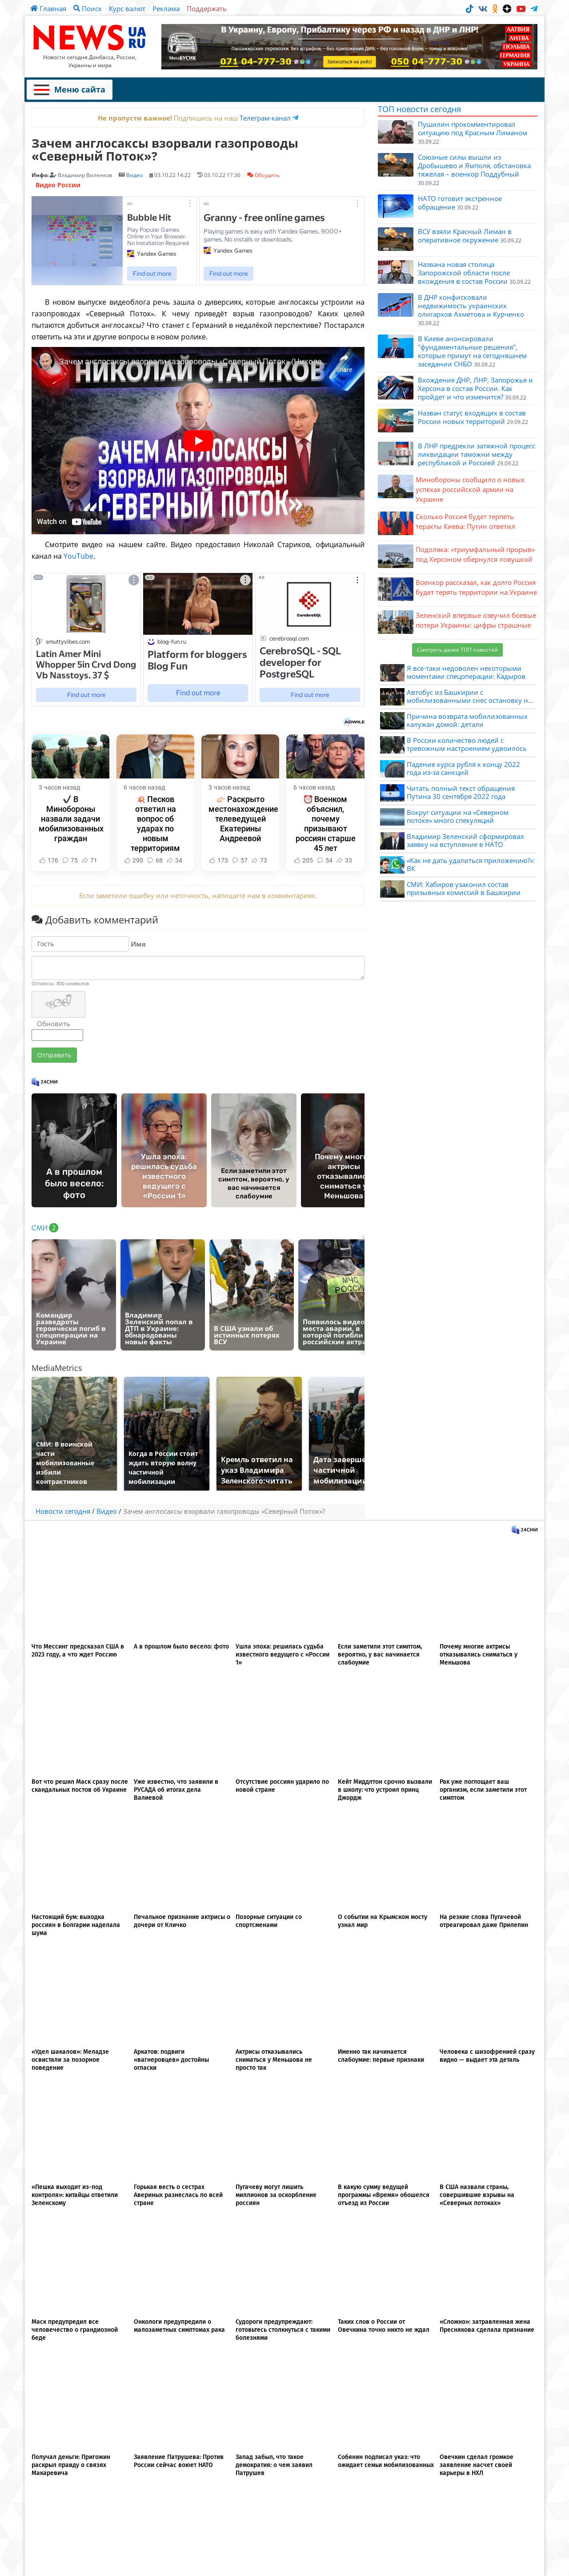Click Смотреть далее ТОП новостей green button
This screenshot has height=2576, width=569.
pyautogui.click(x=457, y=650)
